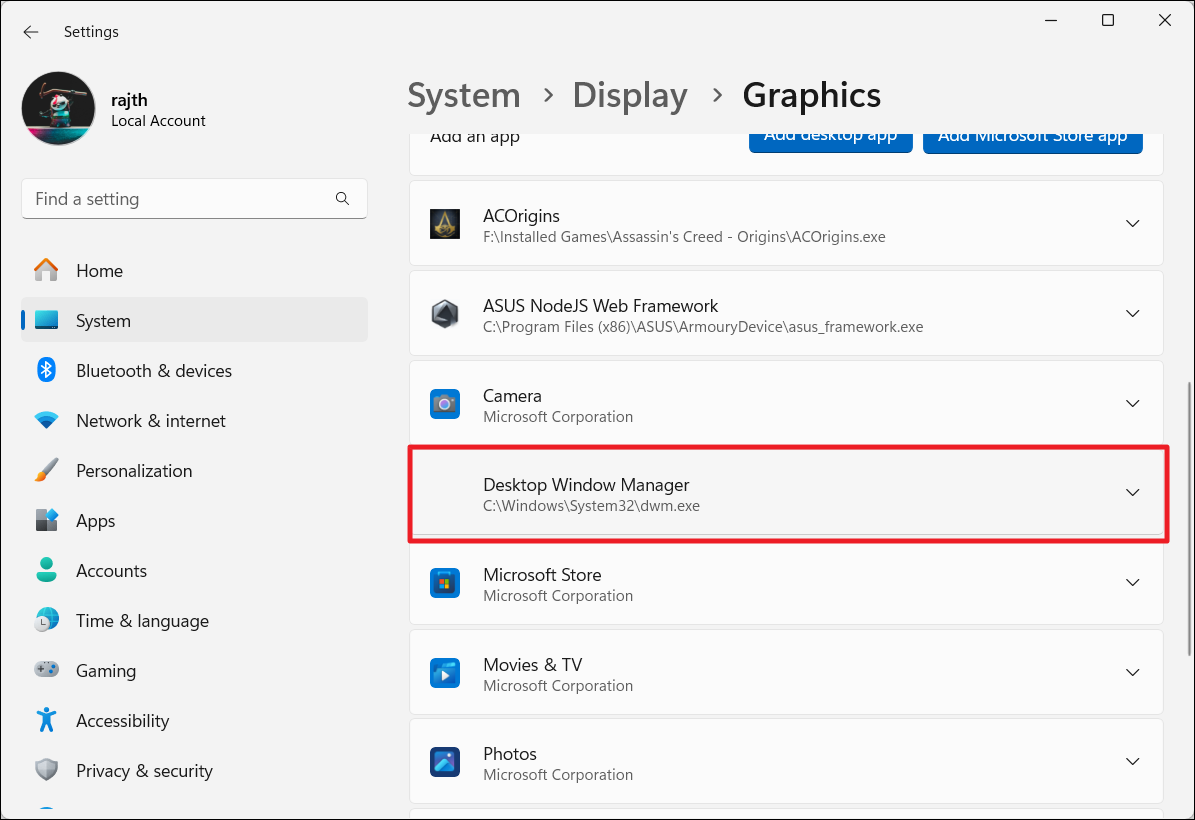Expand the Camera app options chevron
1195x820 pixels.
[x=1132, y=404]
